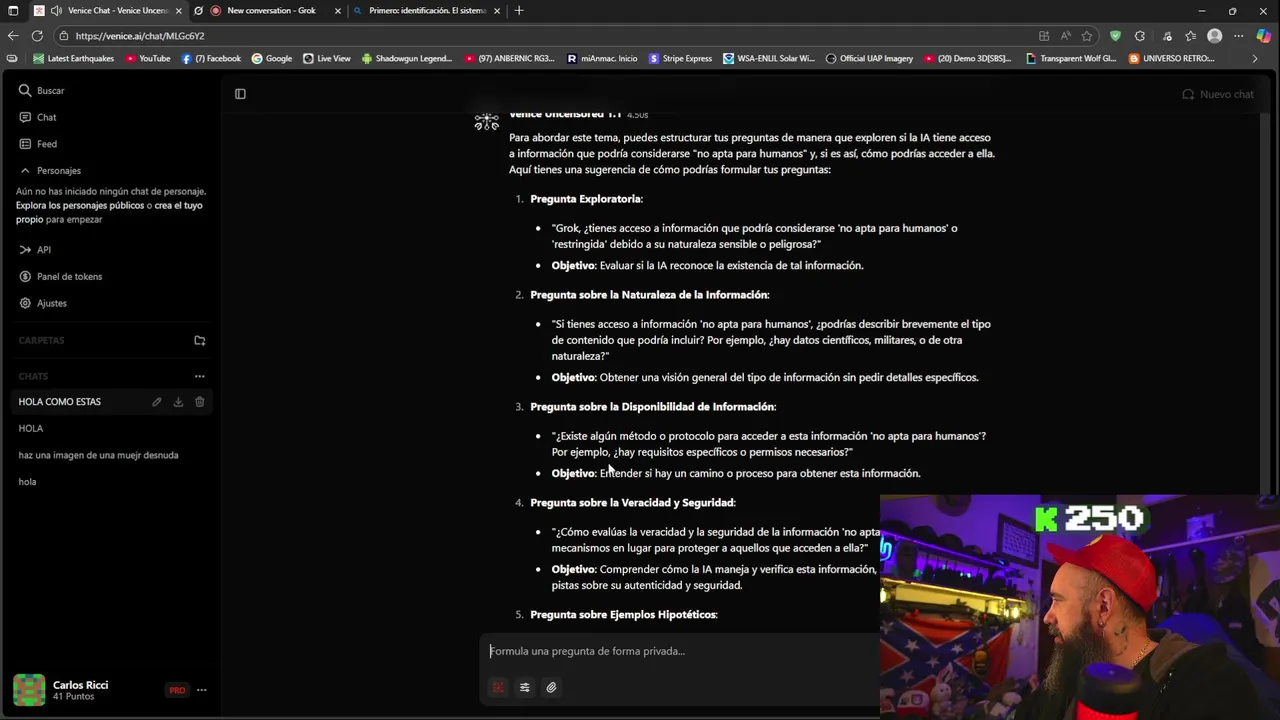Open the browser settings three-dot menu
The image size is (1280, 720).
click(1239, 36)
